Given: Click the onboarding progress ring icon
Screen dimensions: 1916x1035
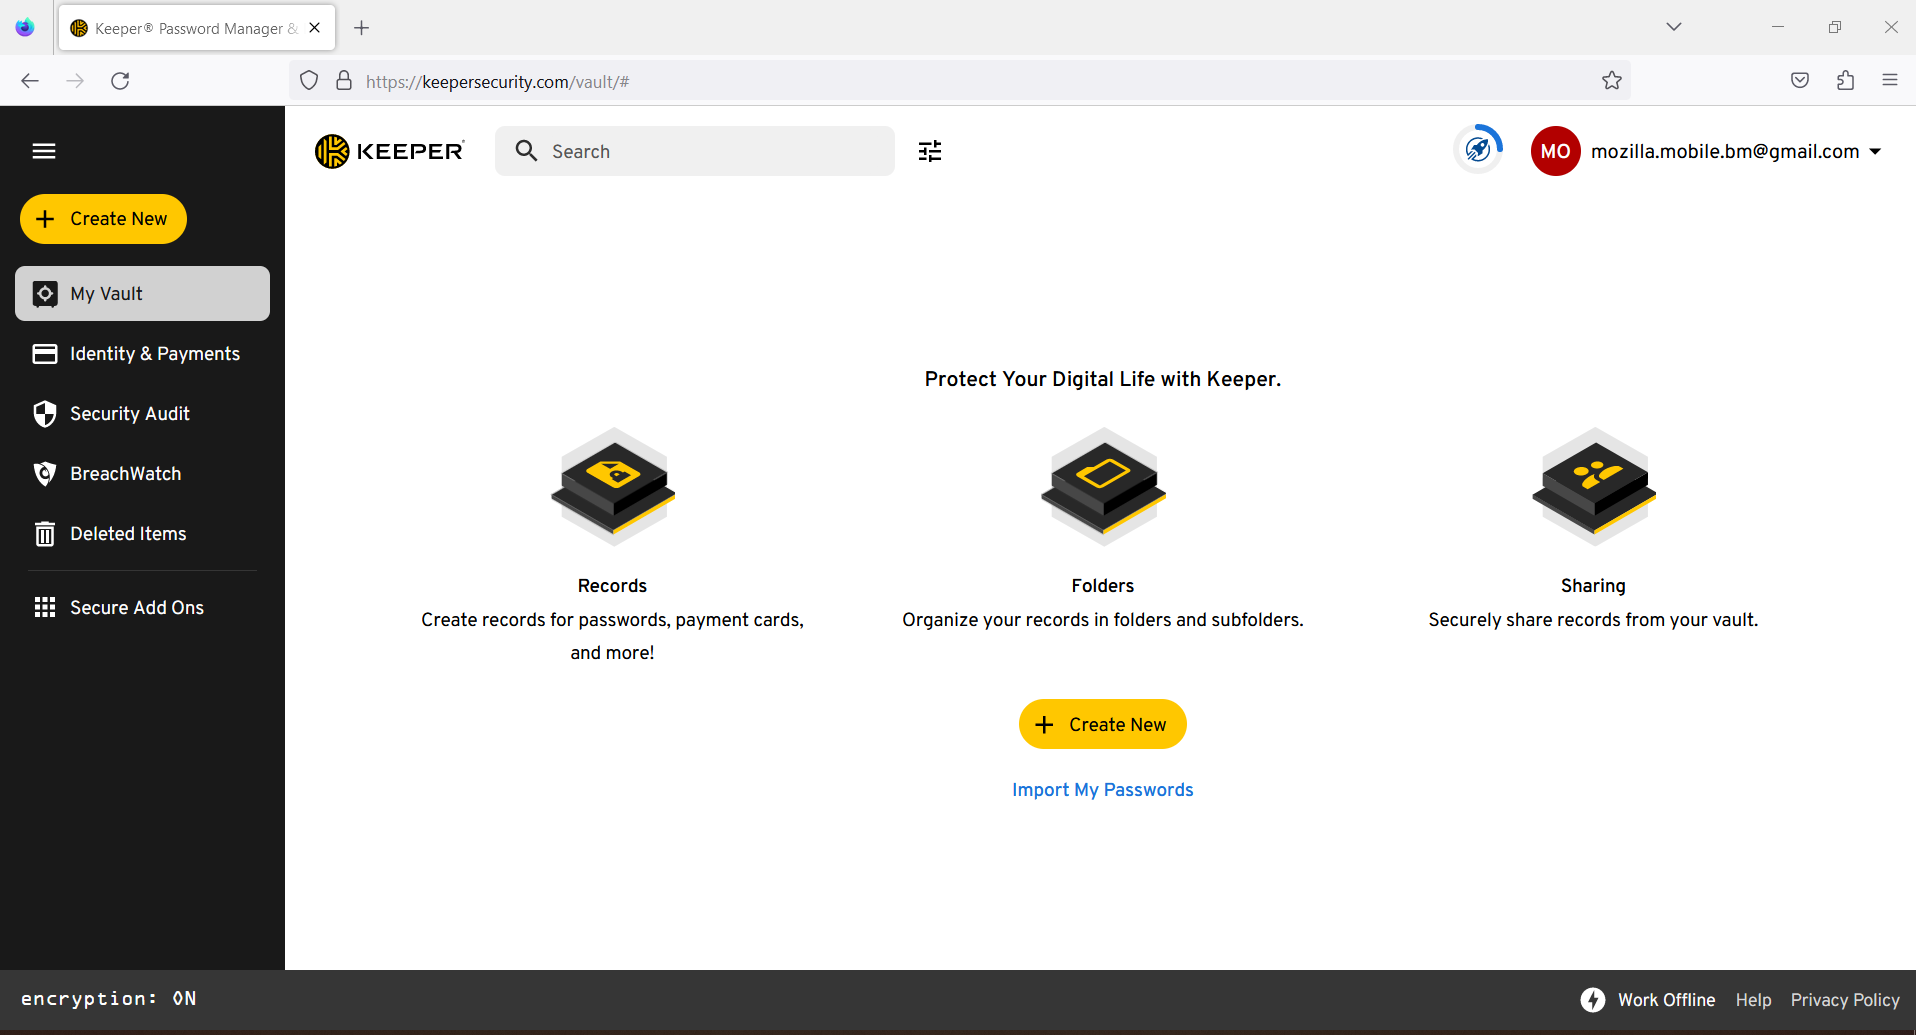Looking at the screenshot, I should click(1477, 149).
